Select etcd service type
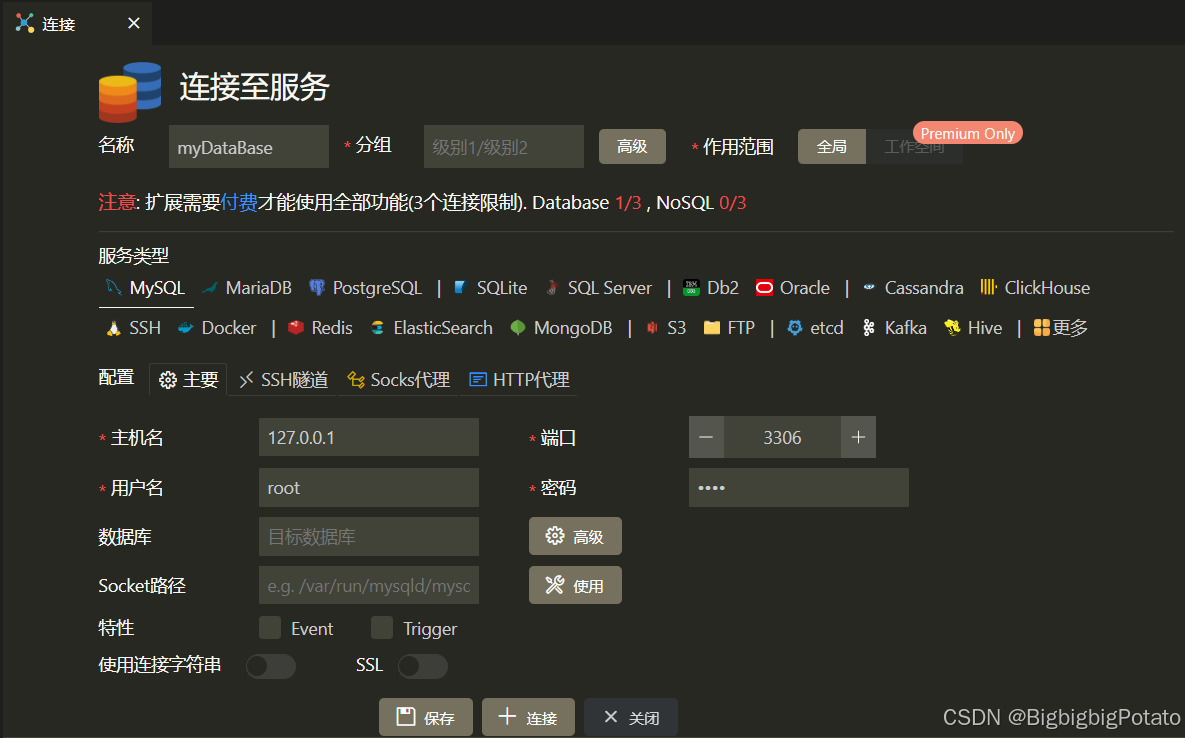The width and height of the screenshot is (1185, 738). [x=815, y=328]
